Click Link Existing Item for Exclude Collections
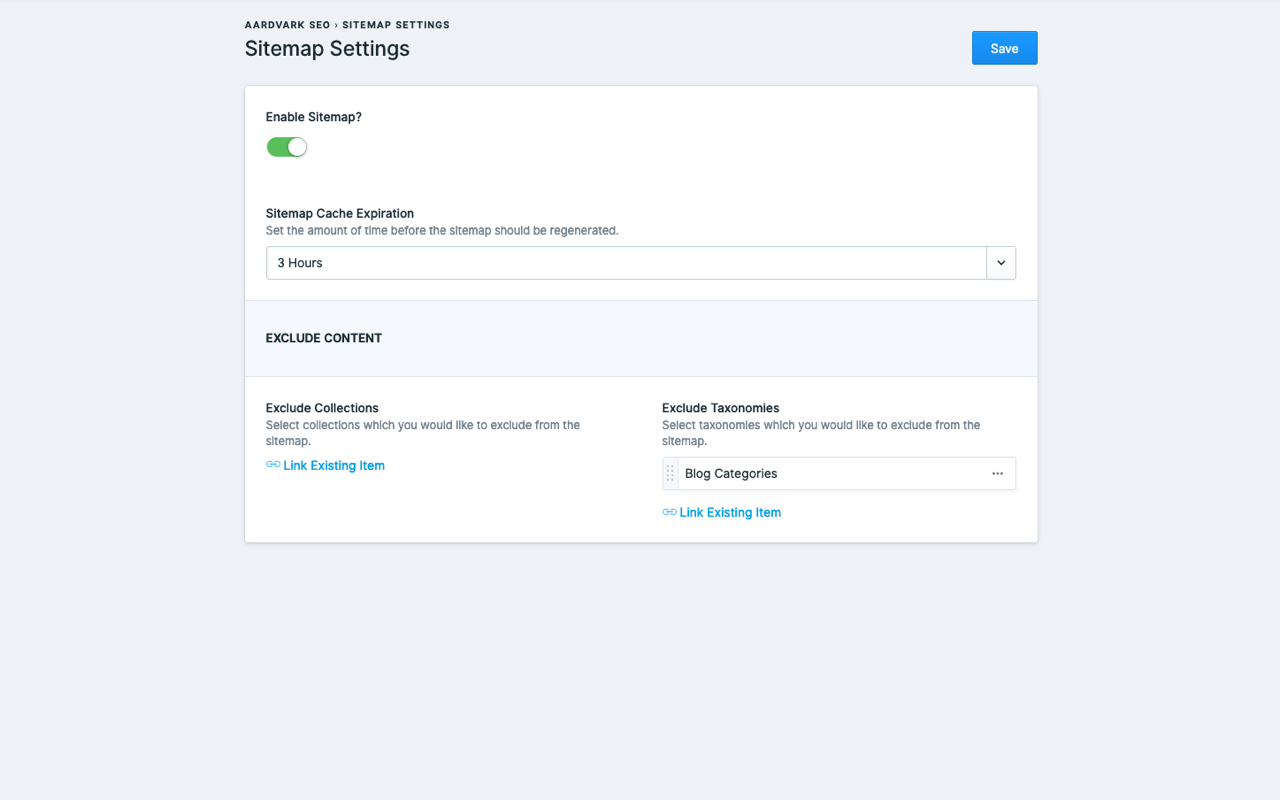The height and width of the screenshot is (800, 1280). [x=334, y=465]
